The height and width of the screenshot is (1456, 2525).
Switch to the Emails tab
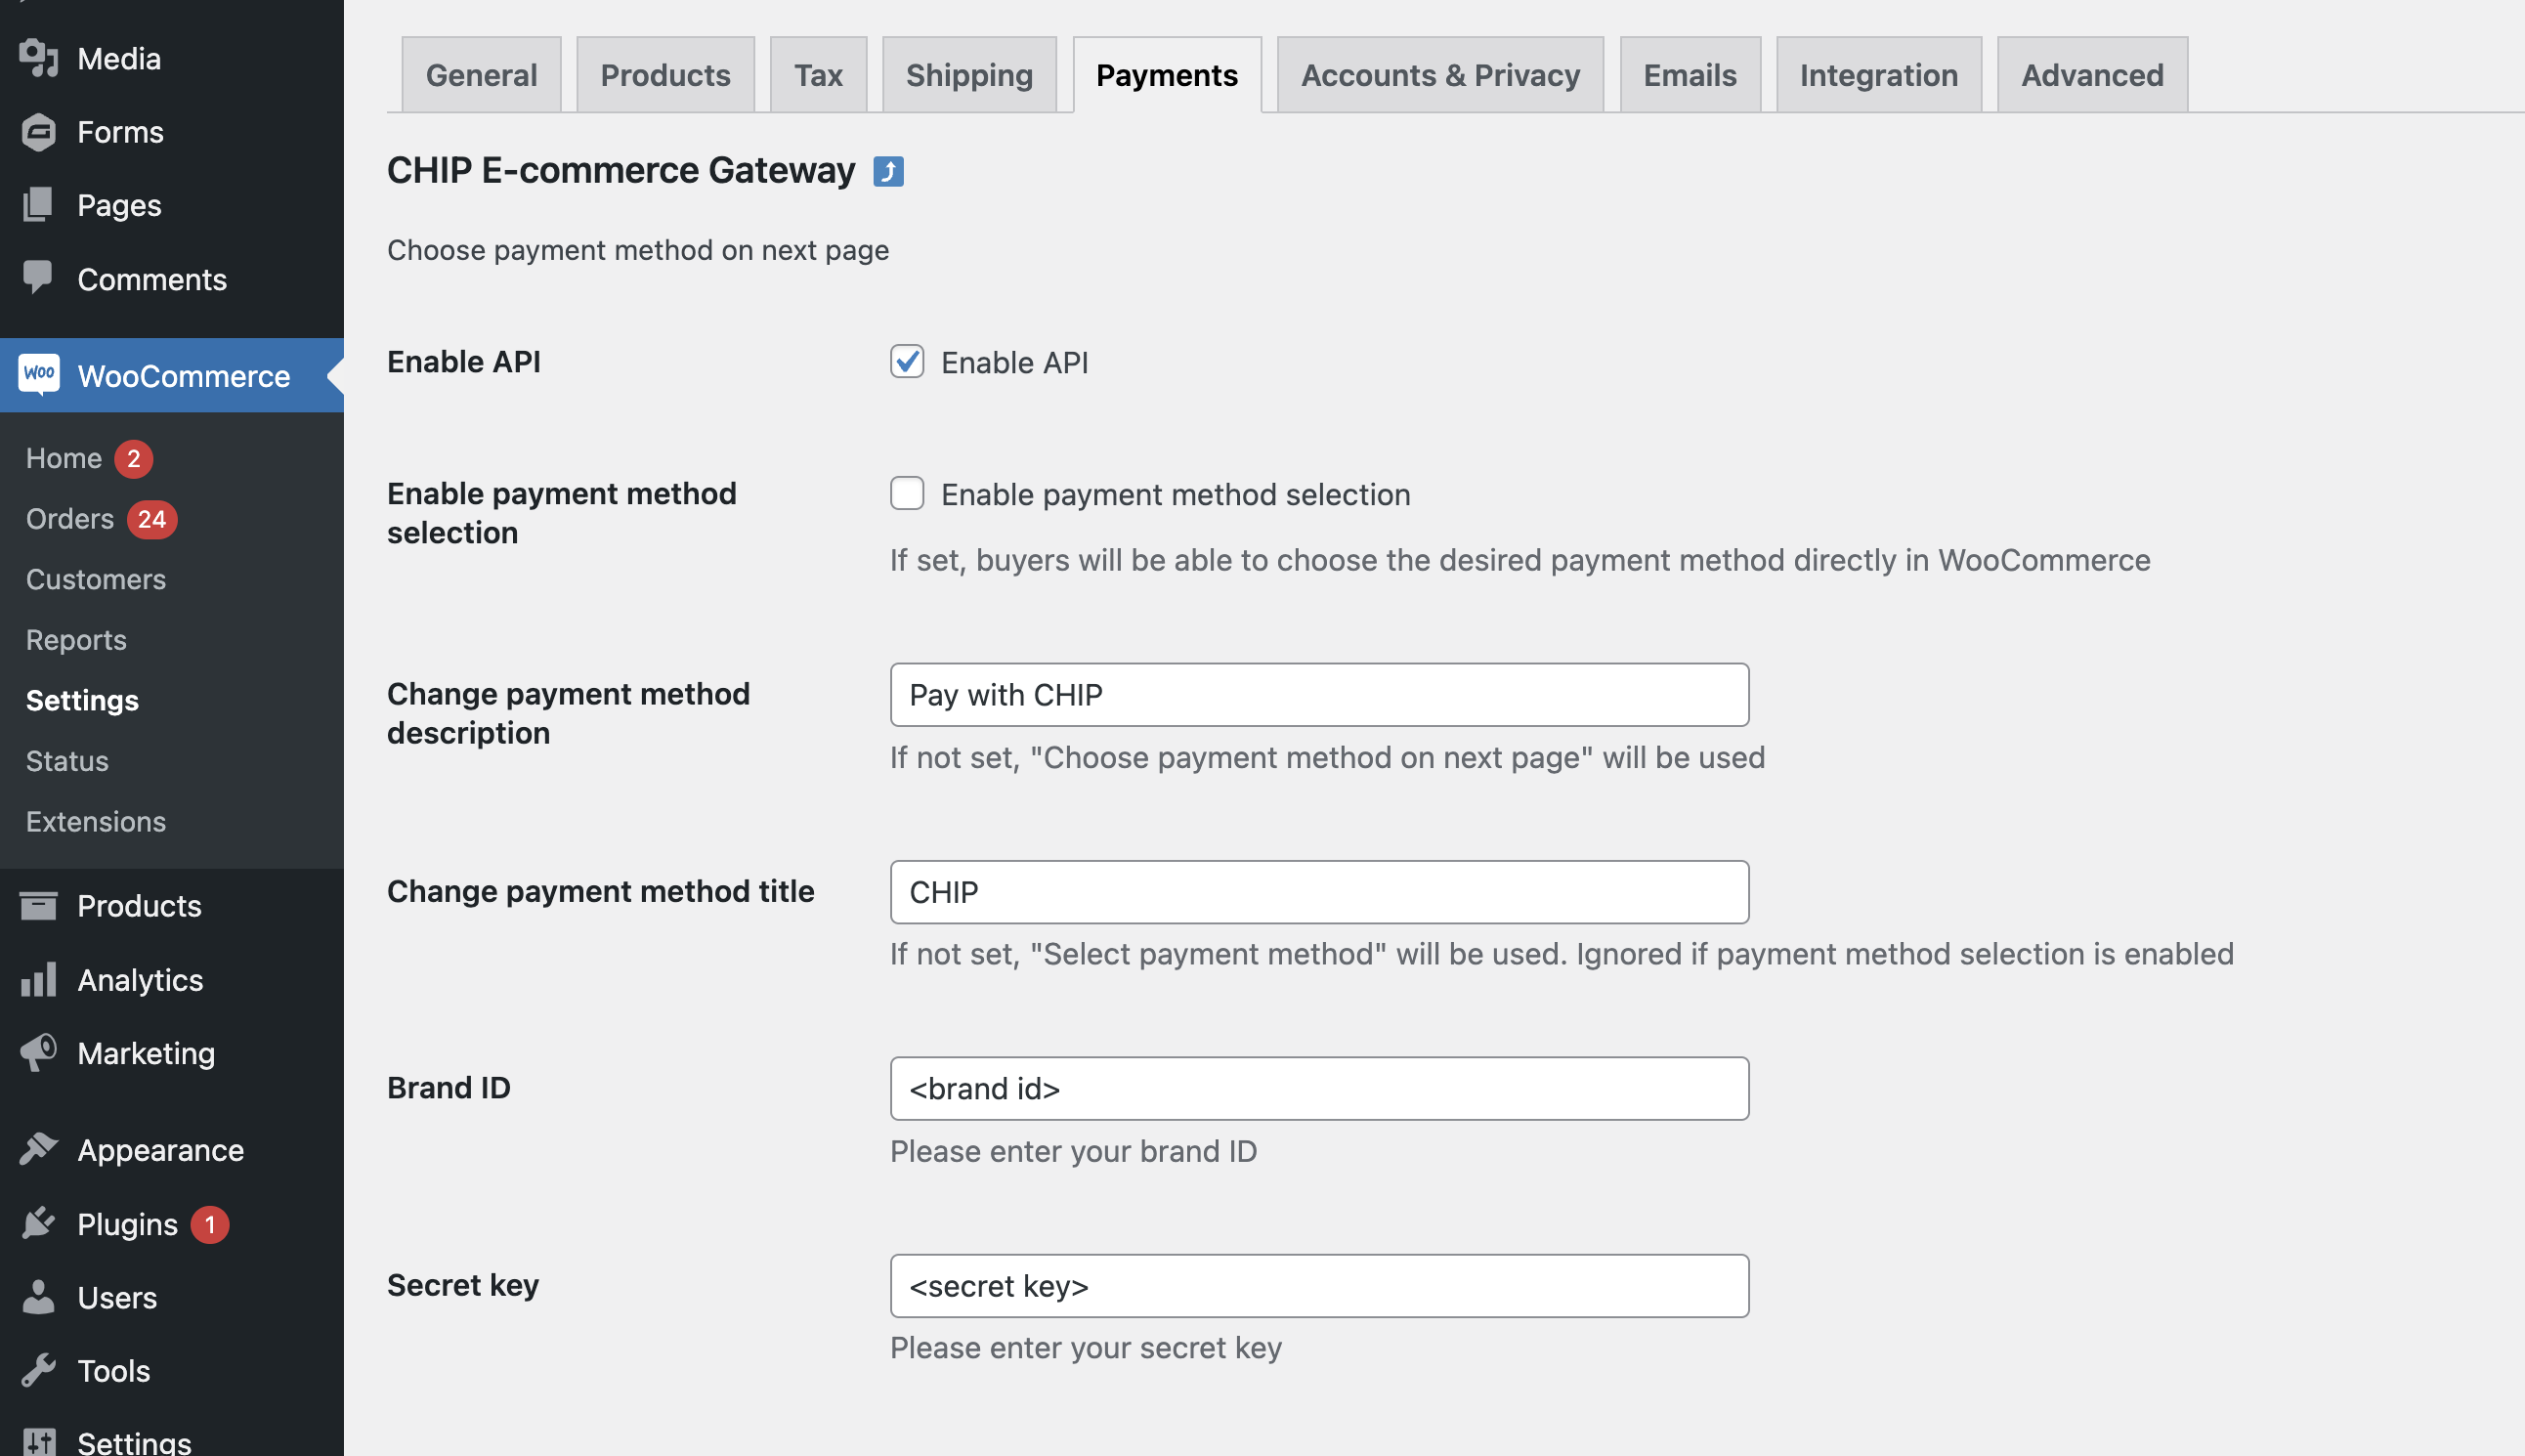[1690, 75]
